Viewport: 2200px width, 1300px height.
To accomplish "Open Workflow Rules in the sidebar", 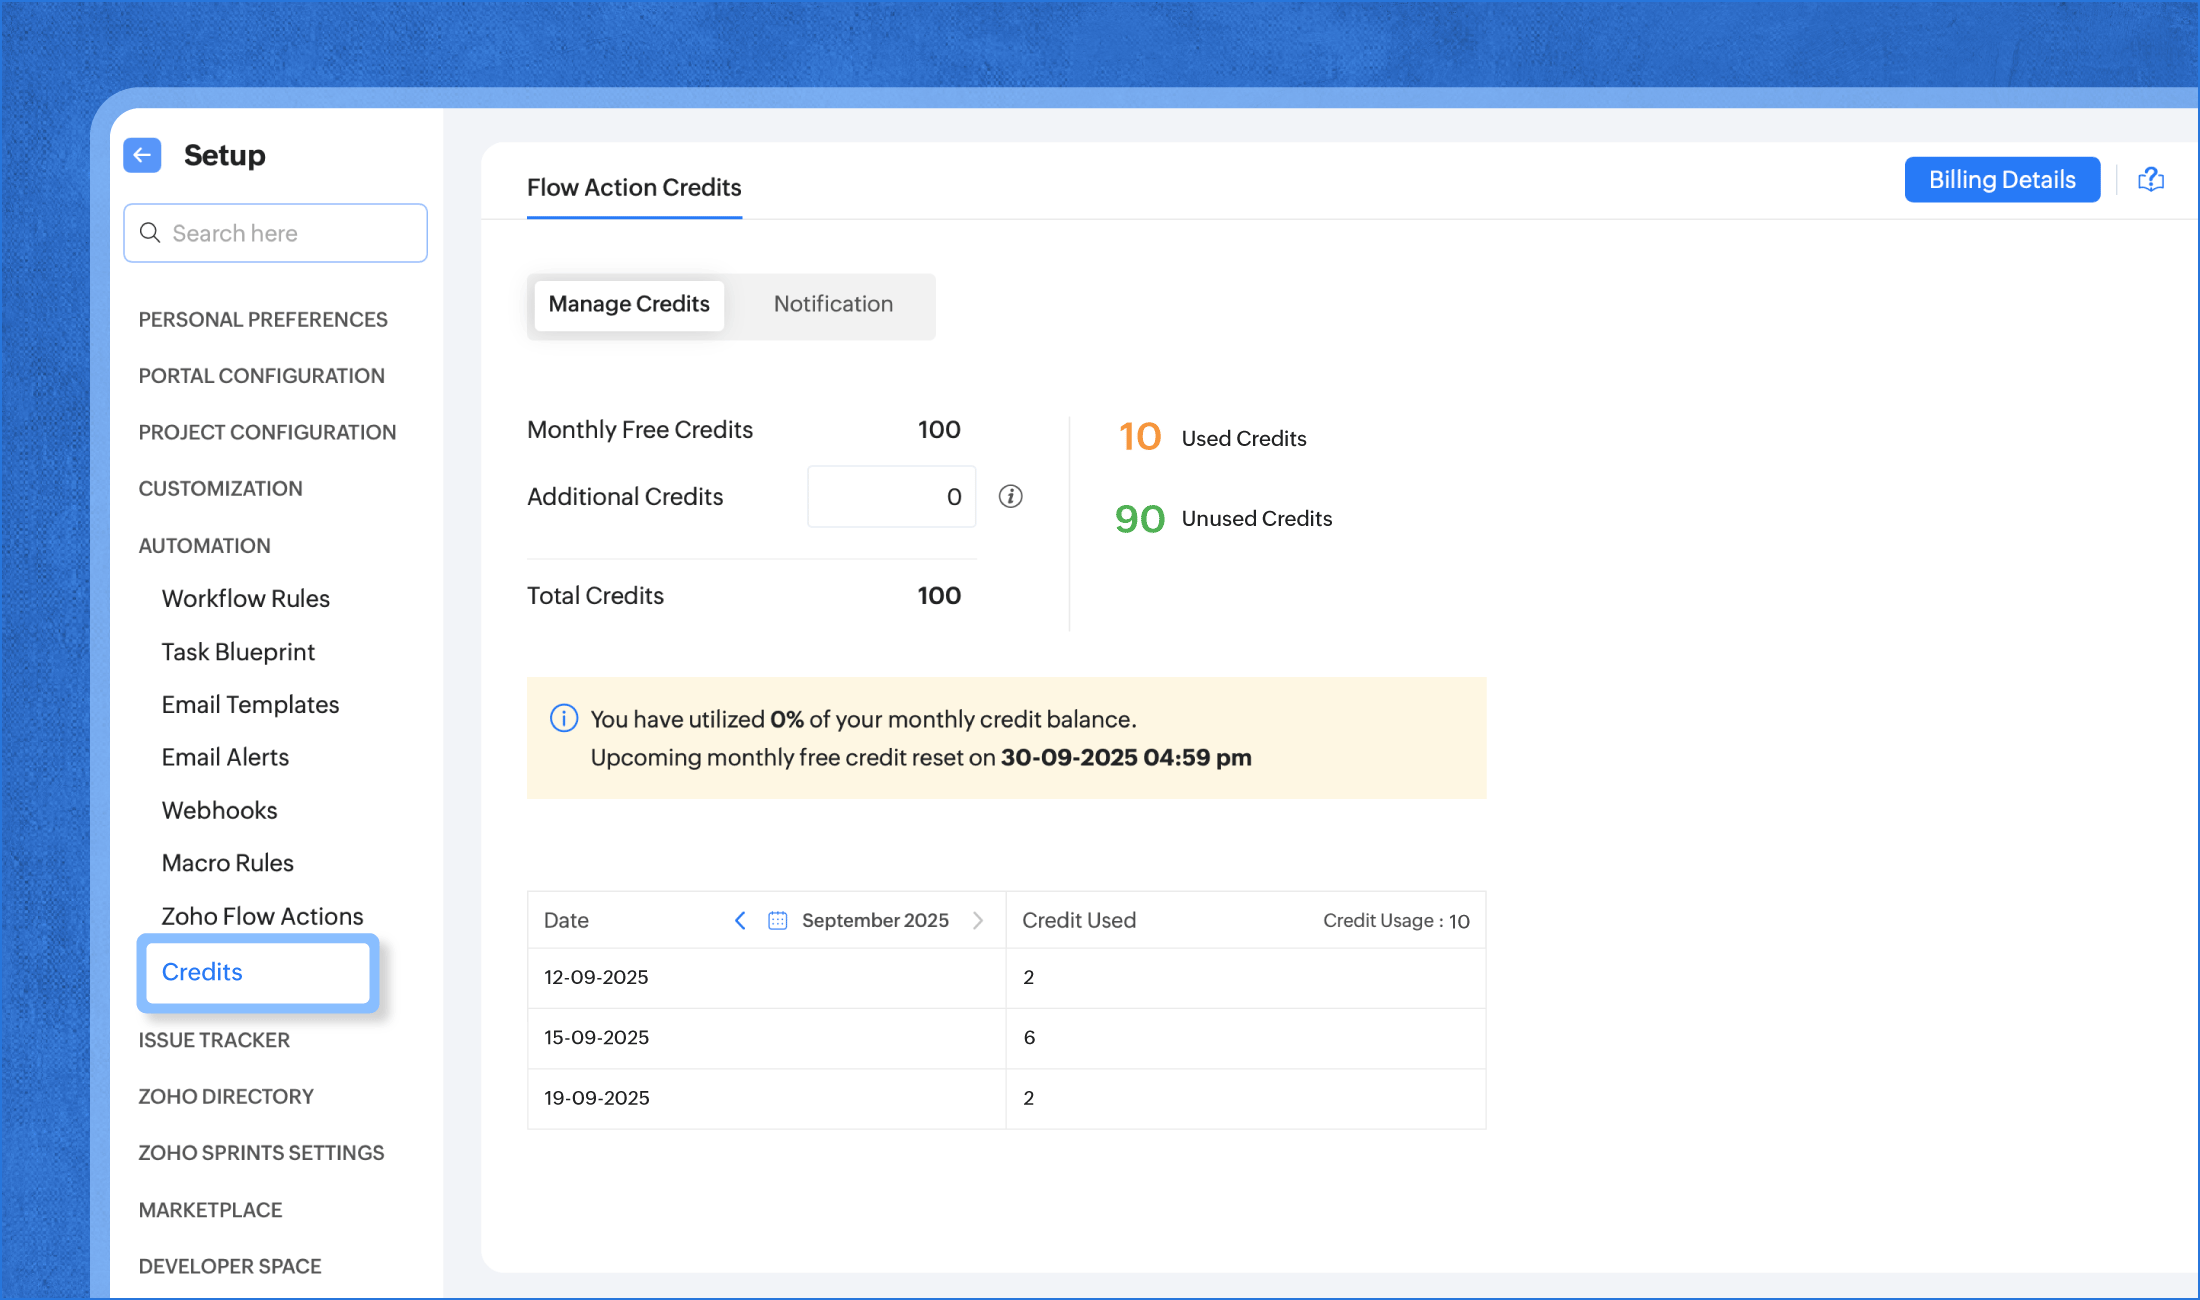I will click(x=245, y=598).
